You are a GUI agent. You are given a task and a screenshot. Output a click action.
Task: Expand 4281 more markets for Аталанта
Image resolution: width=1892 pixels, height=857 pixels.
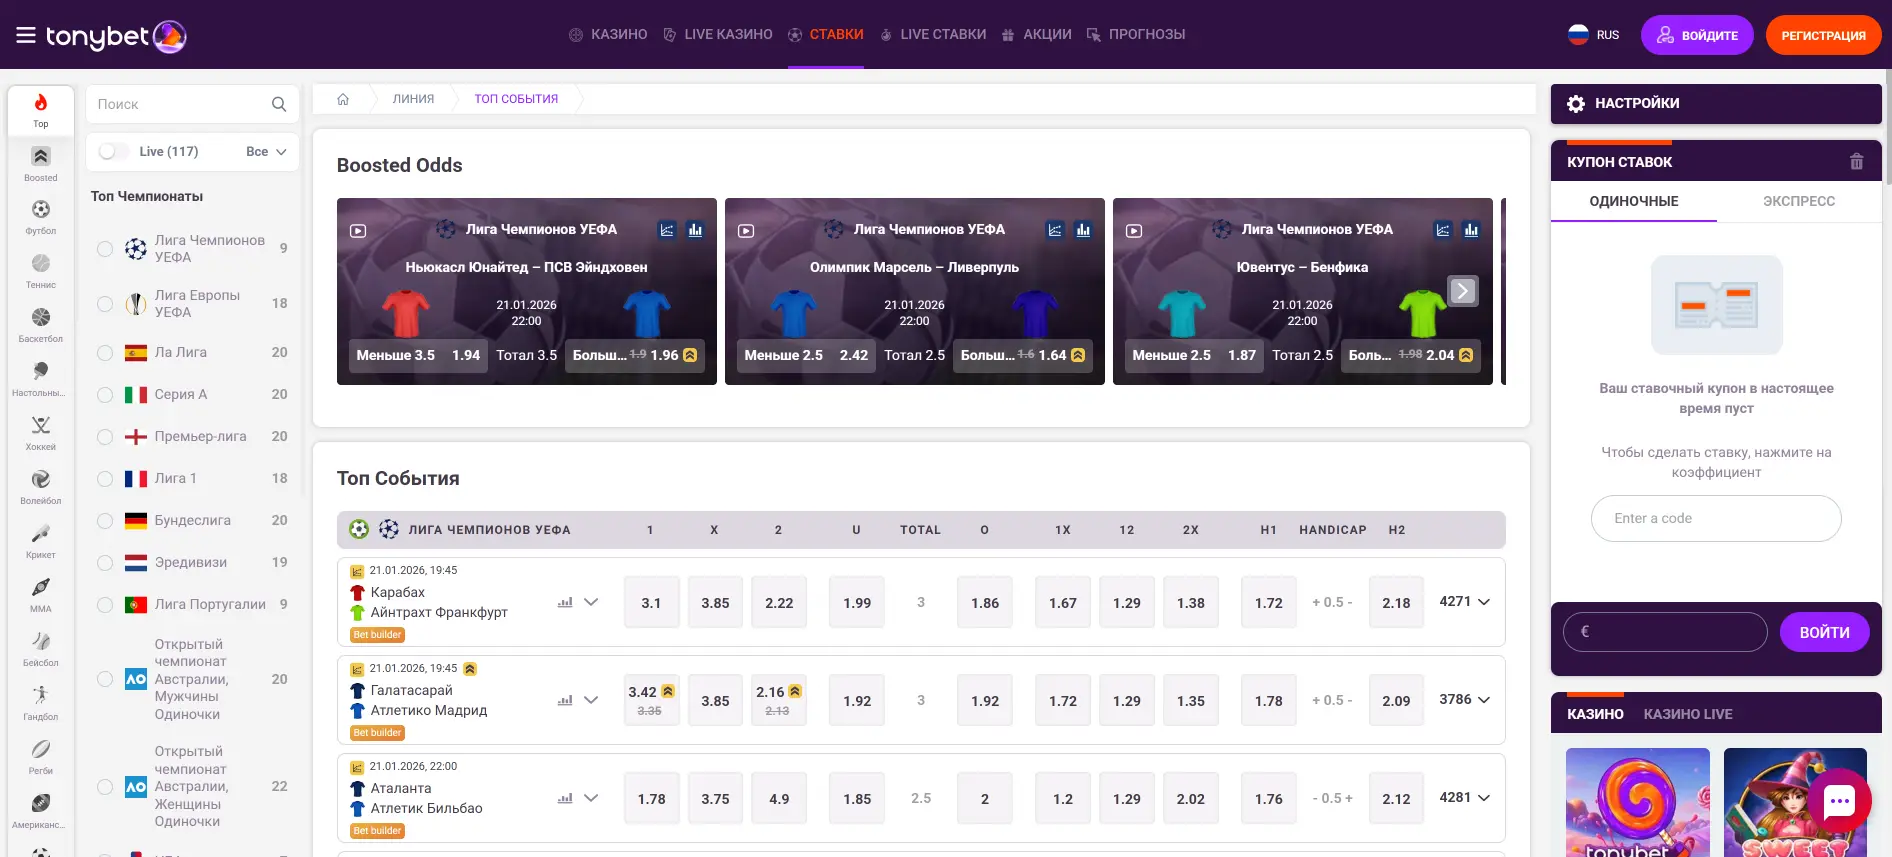1465,797
